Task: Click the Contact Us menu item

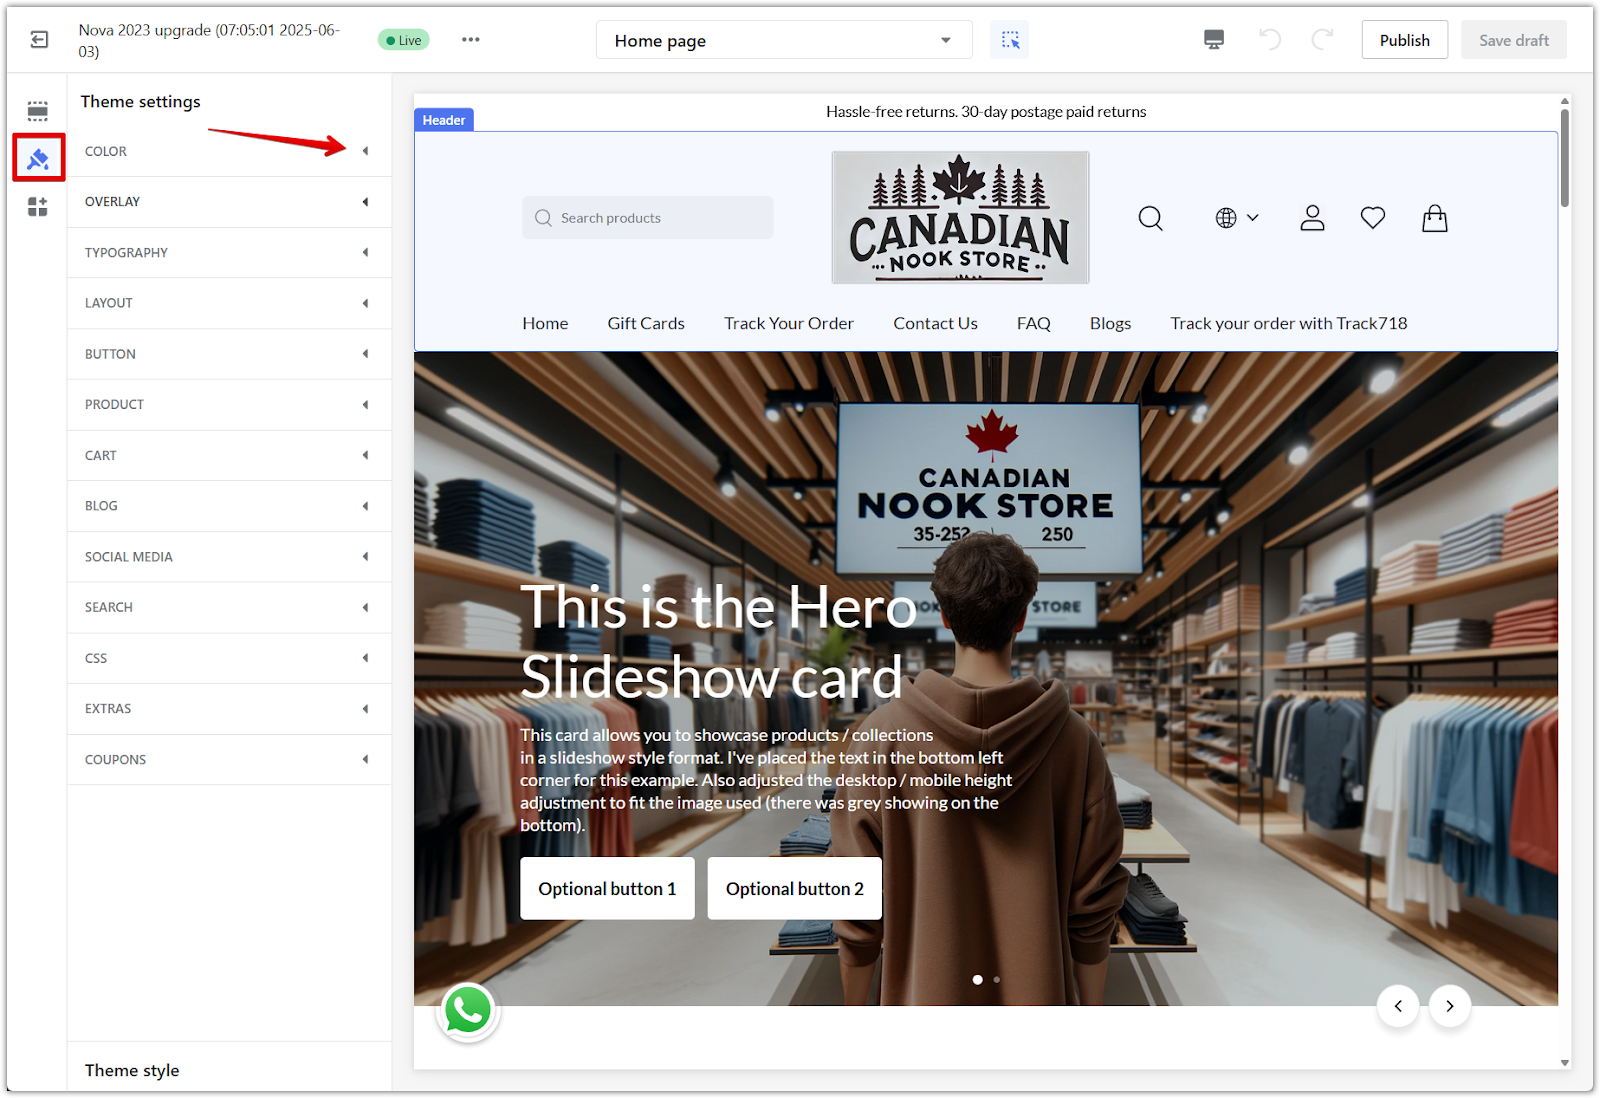Action: point(935,323)
